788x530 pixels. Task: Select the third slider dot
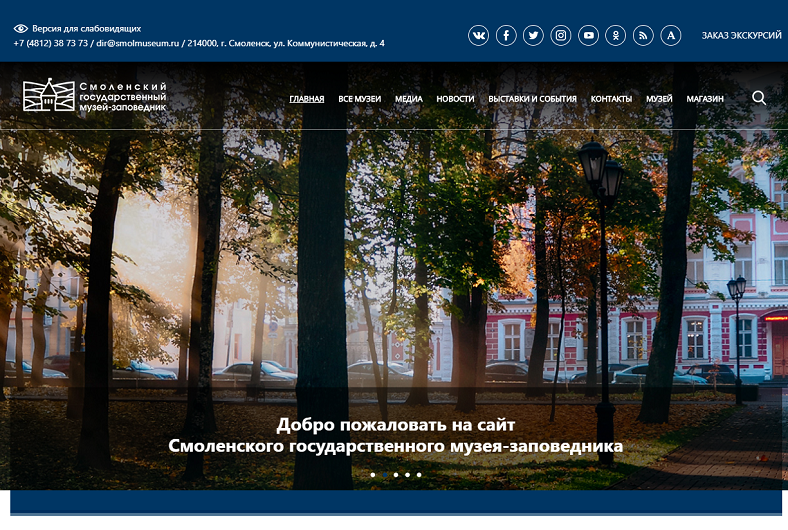coord(396,475)
